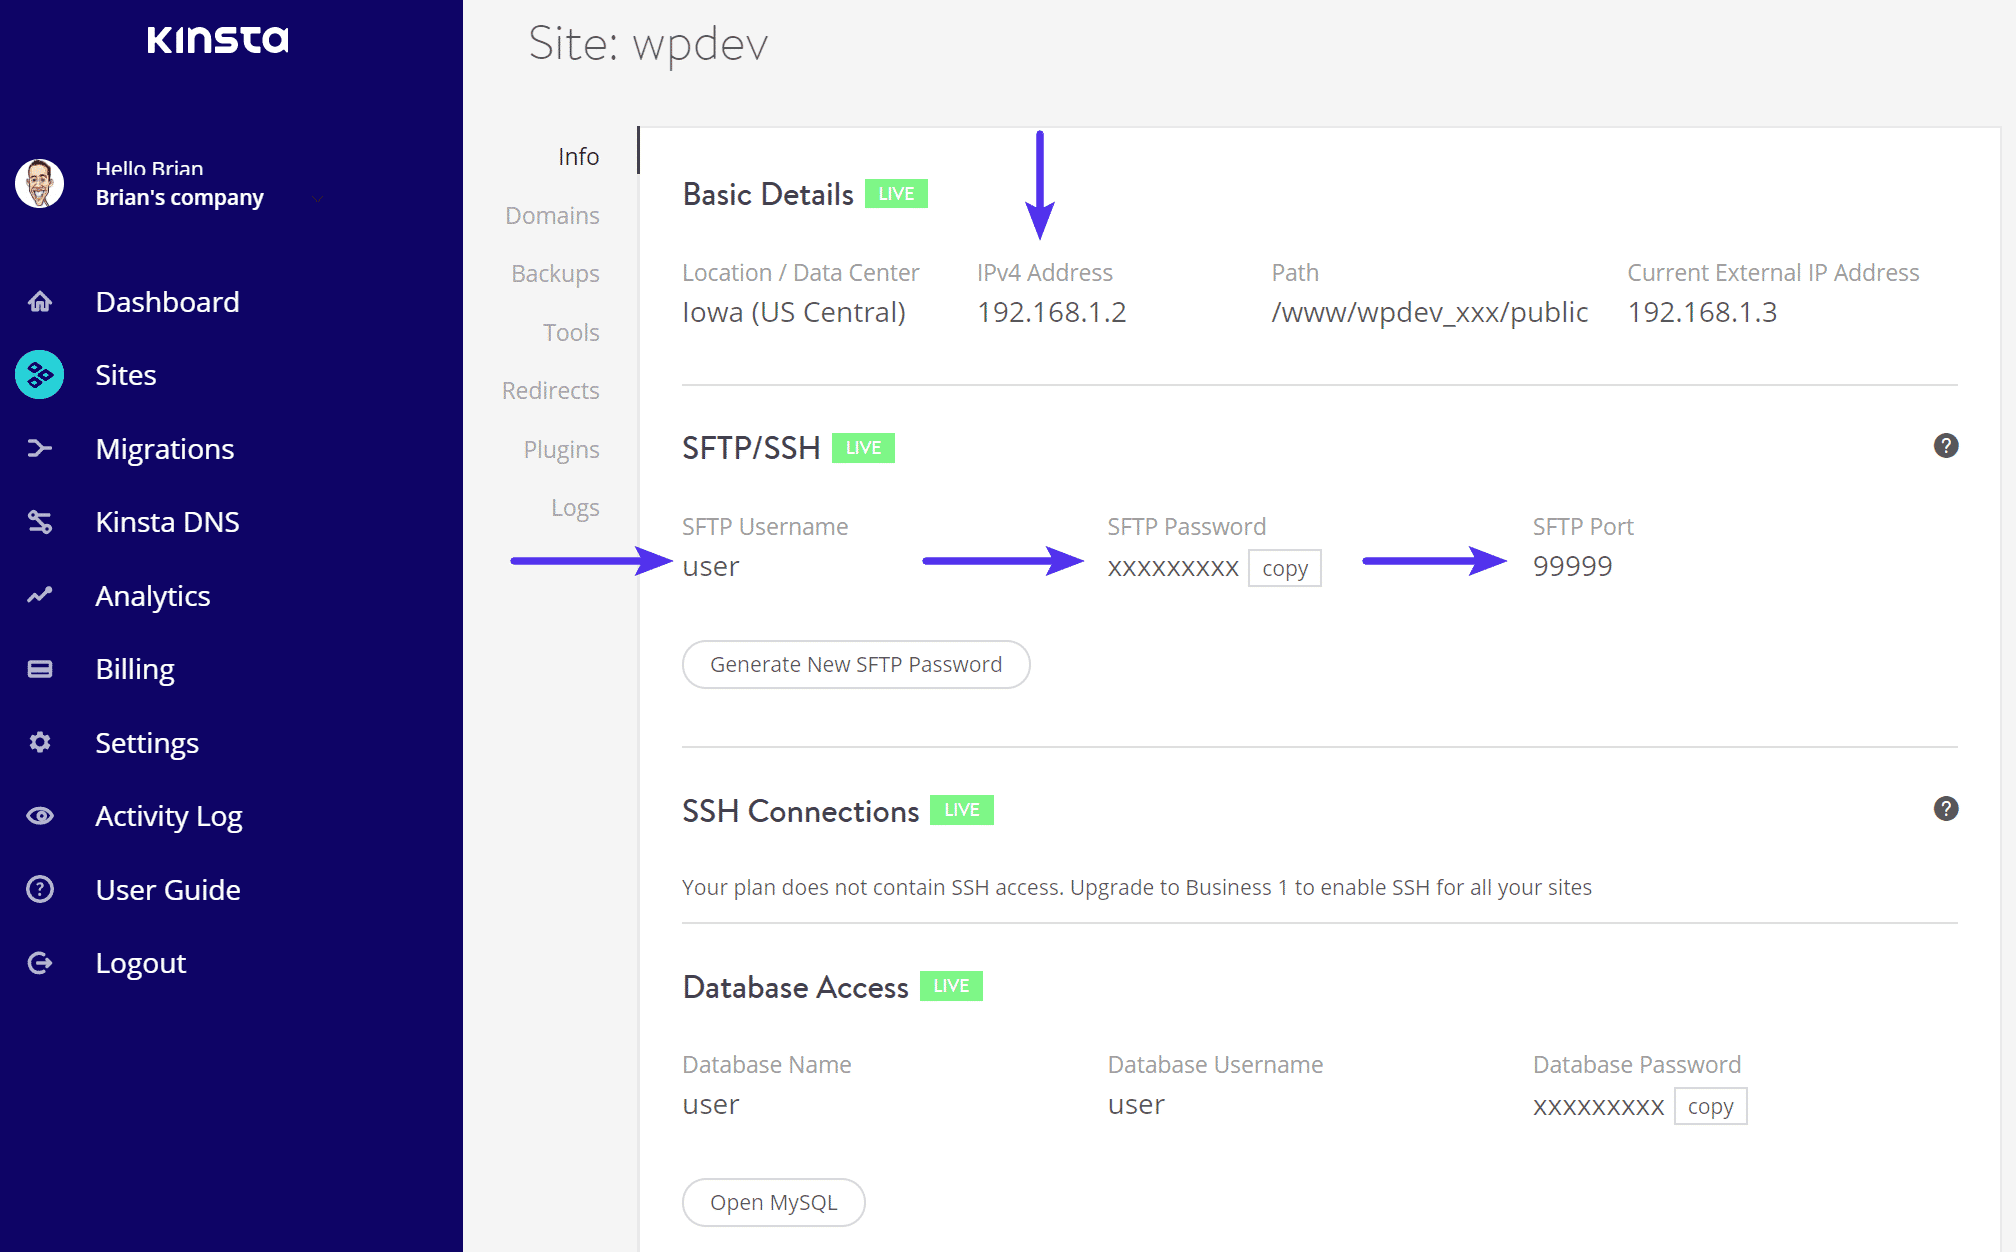Click the Analytics icon in sidebar

(37, 594)
